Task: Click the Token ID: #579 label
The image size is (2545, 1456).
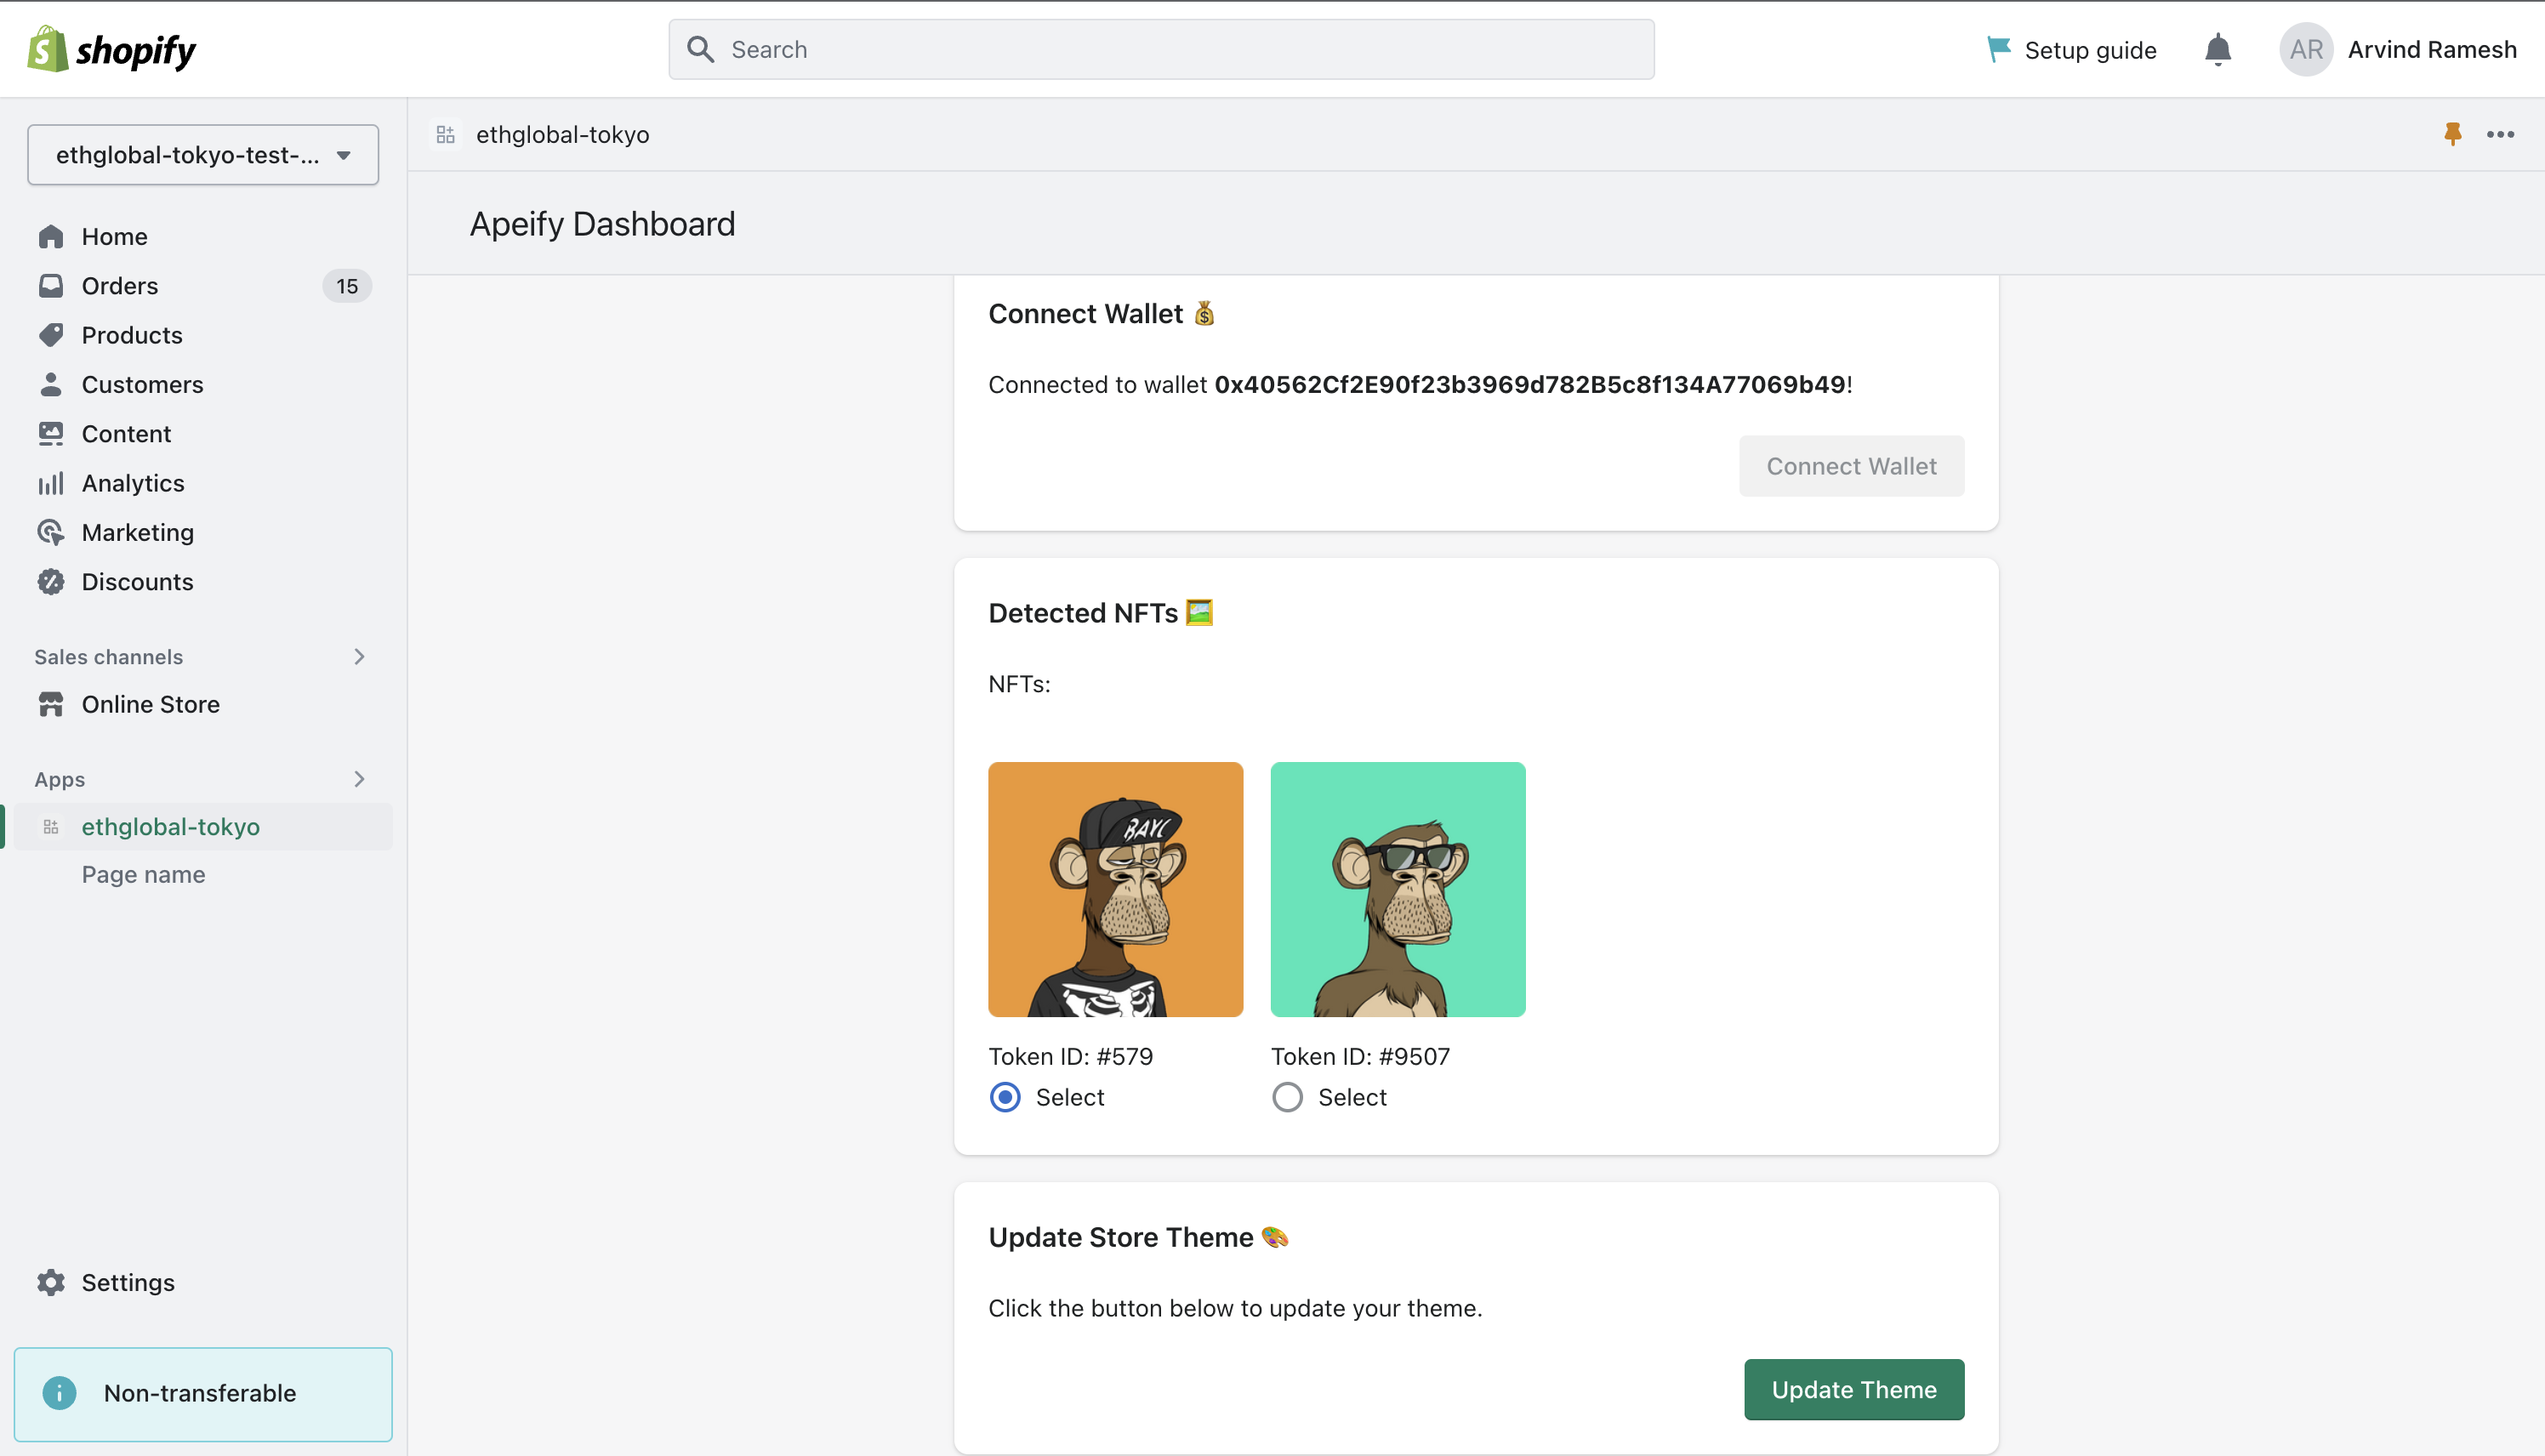Action: 1070,1056
